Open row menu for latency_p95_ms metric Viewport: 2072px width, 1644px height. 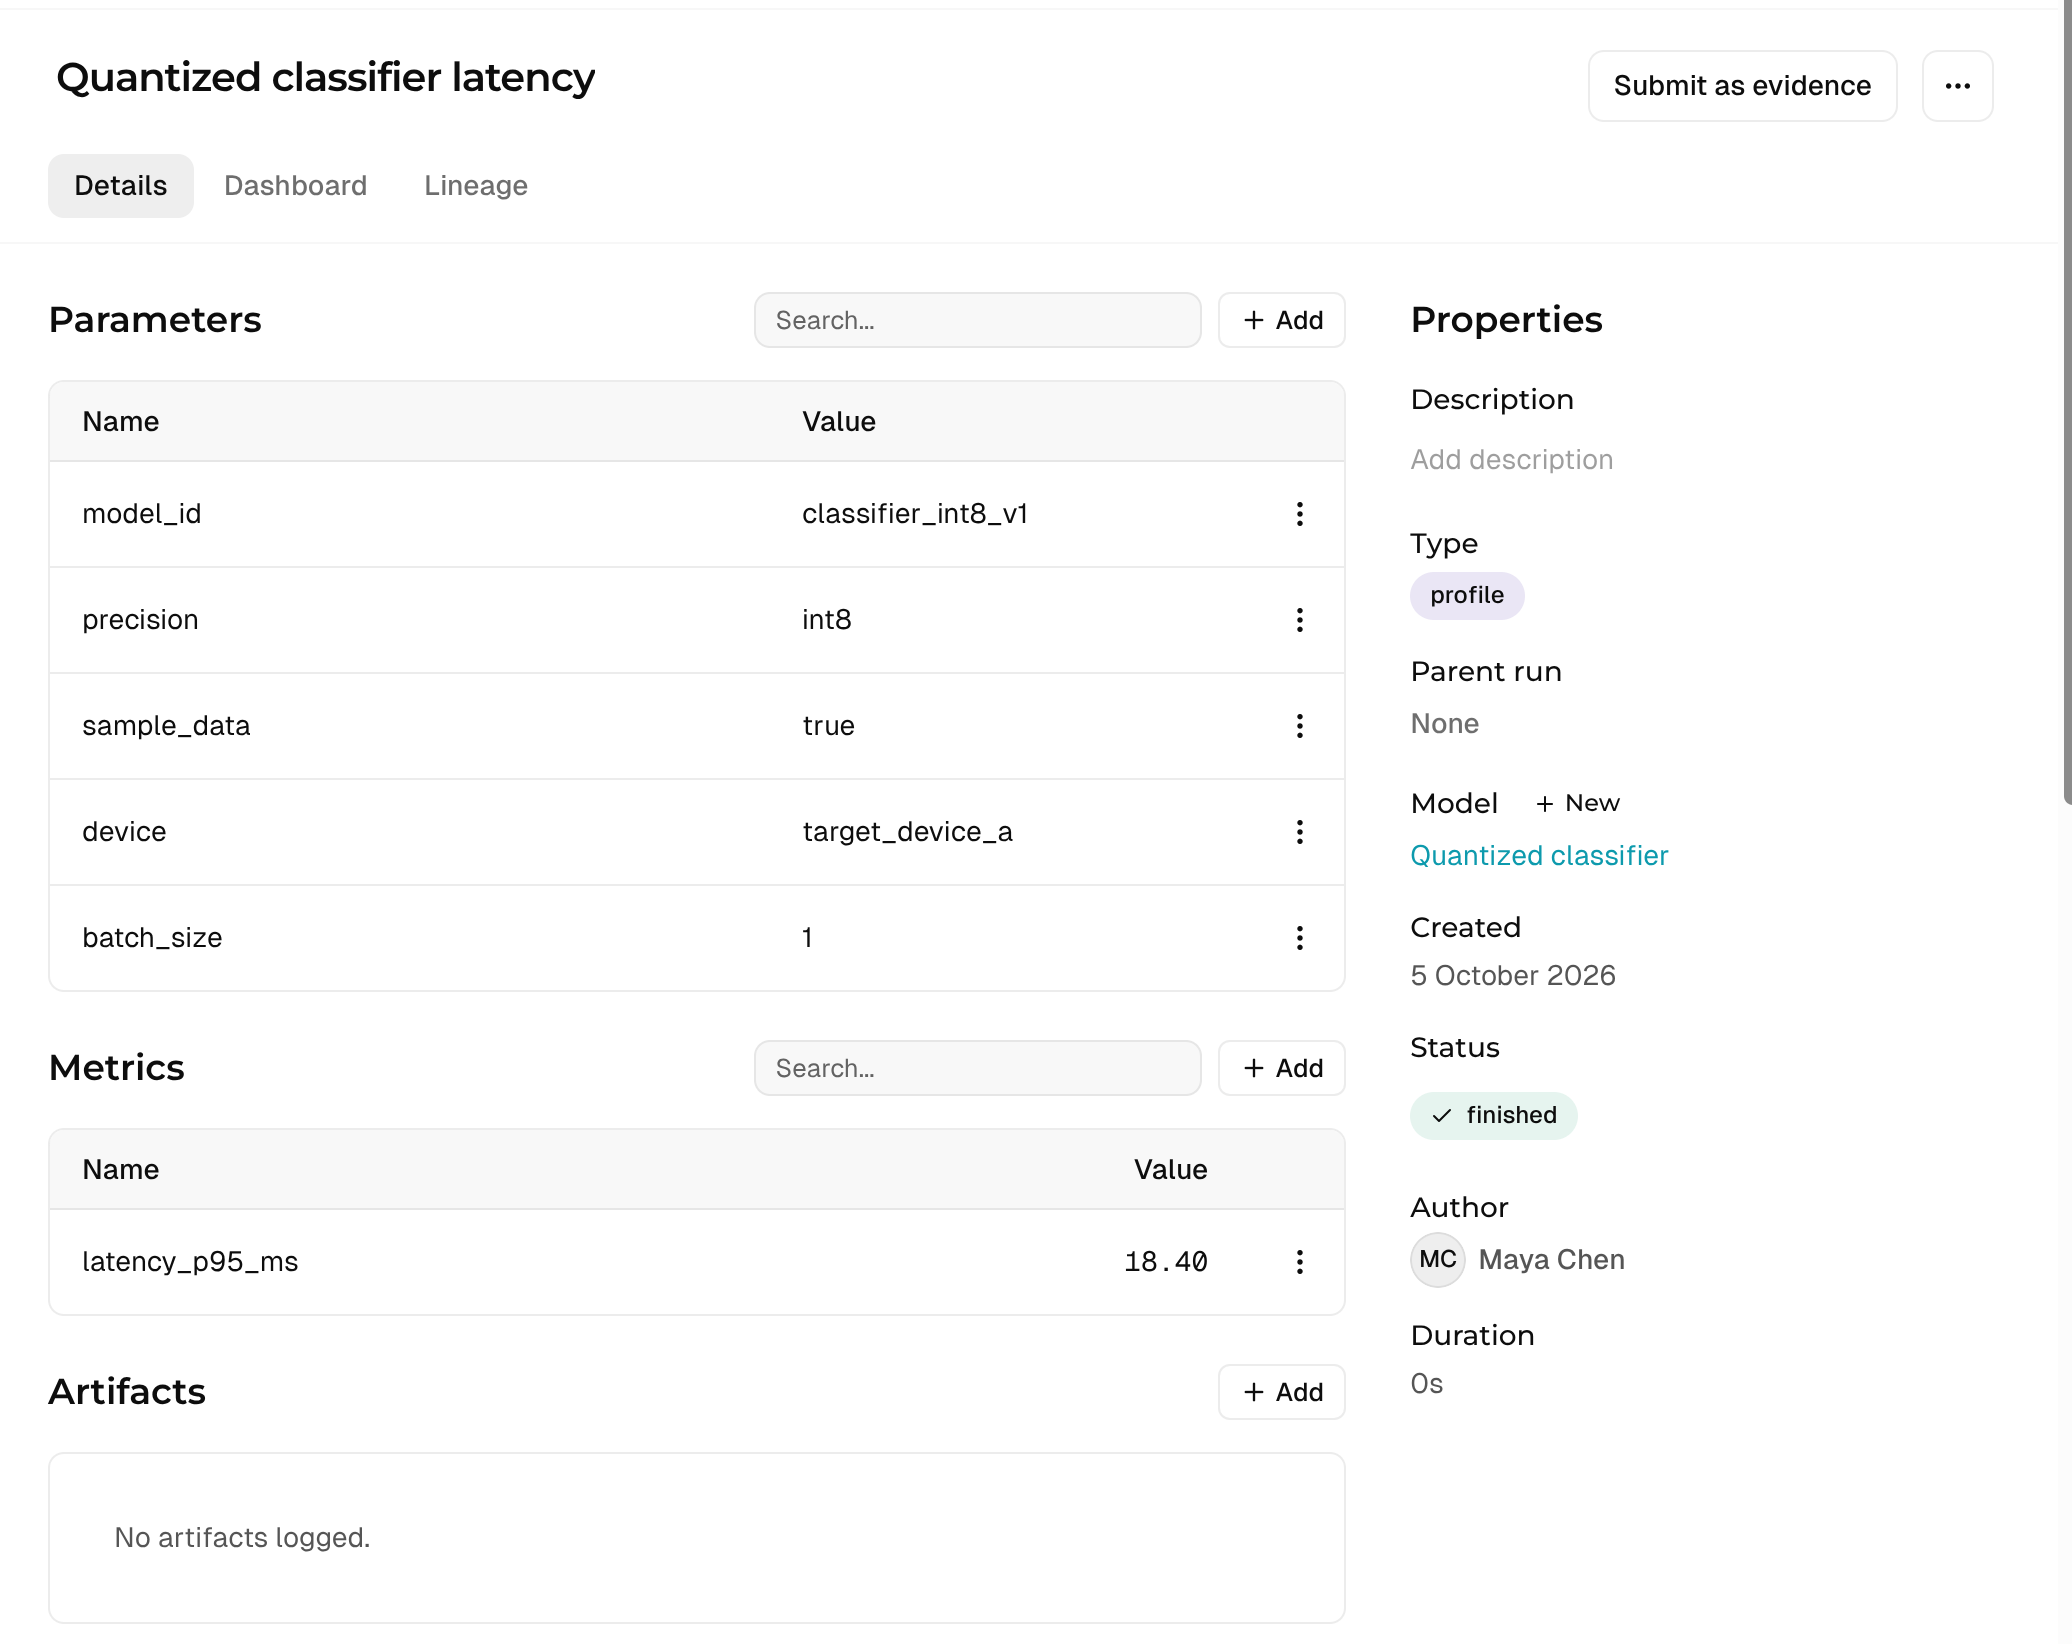click(x=1299, y=1262)
